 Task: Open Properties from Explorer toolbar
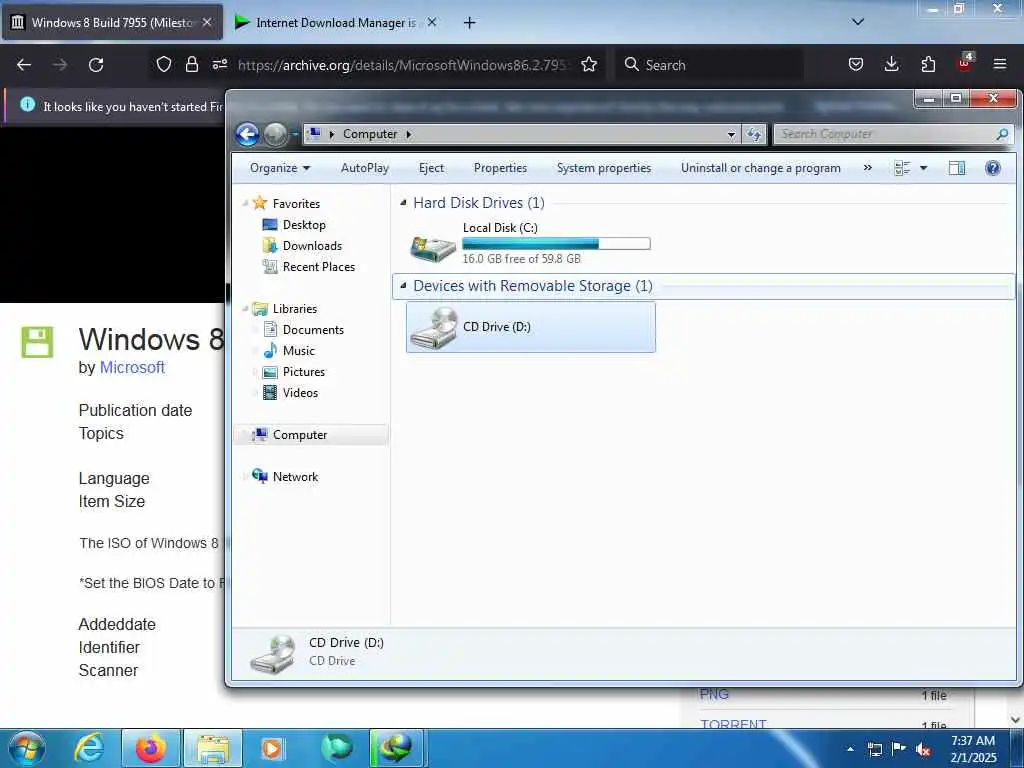[x=500, y=168]
